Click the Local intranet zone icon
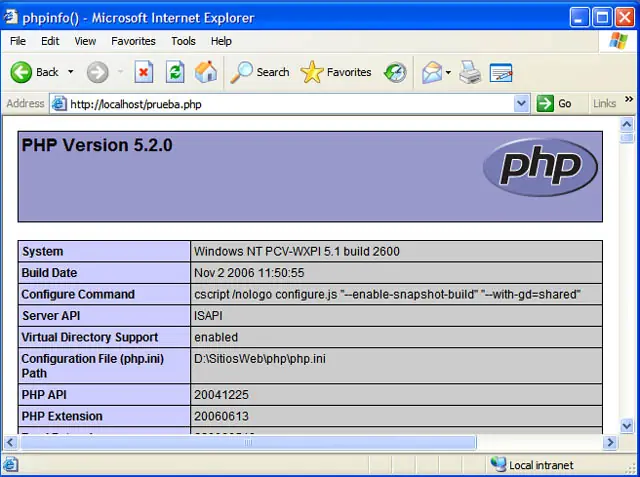Viewport: 640px width, 477px height. (498, 465)
